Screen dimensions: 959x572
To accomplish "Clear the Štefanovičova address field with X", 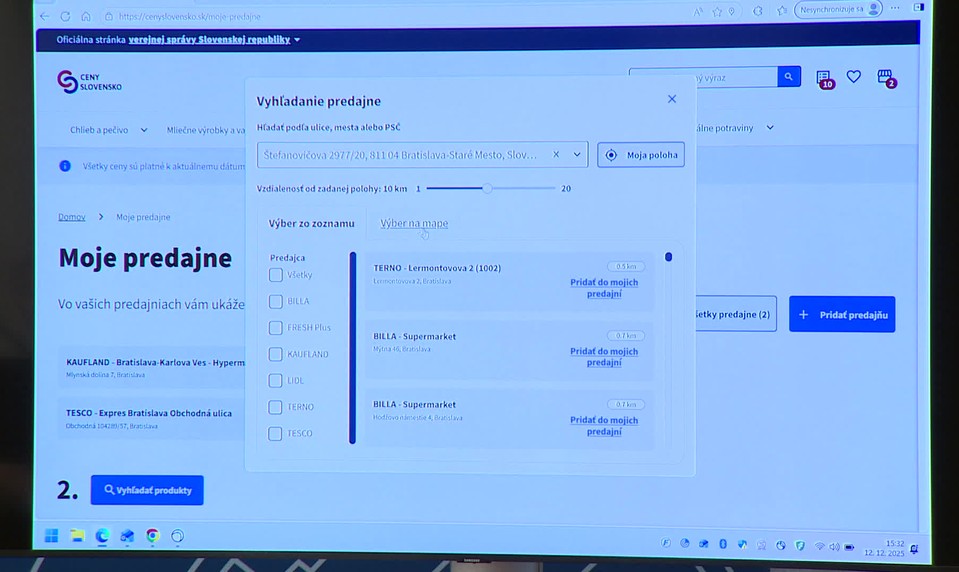I will point(556,155).
